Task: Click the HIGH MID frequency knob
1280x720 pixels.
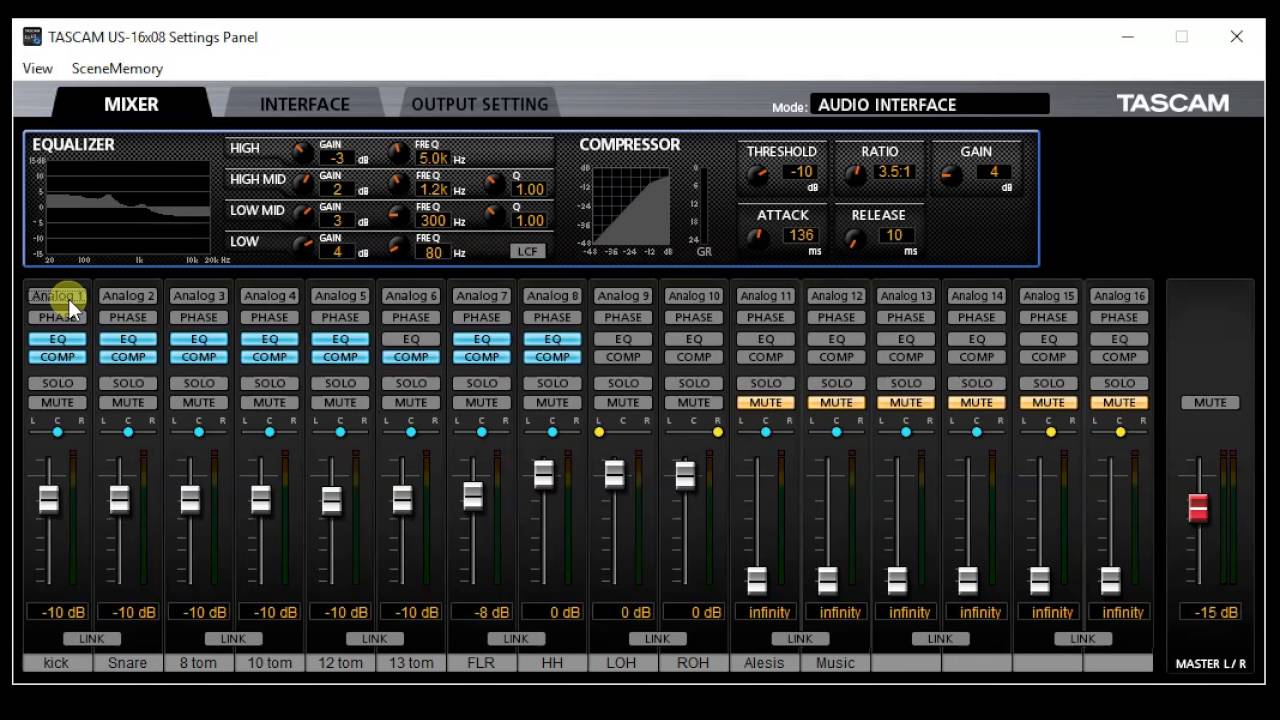Action: point(399,184)
